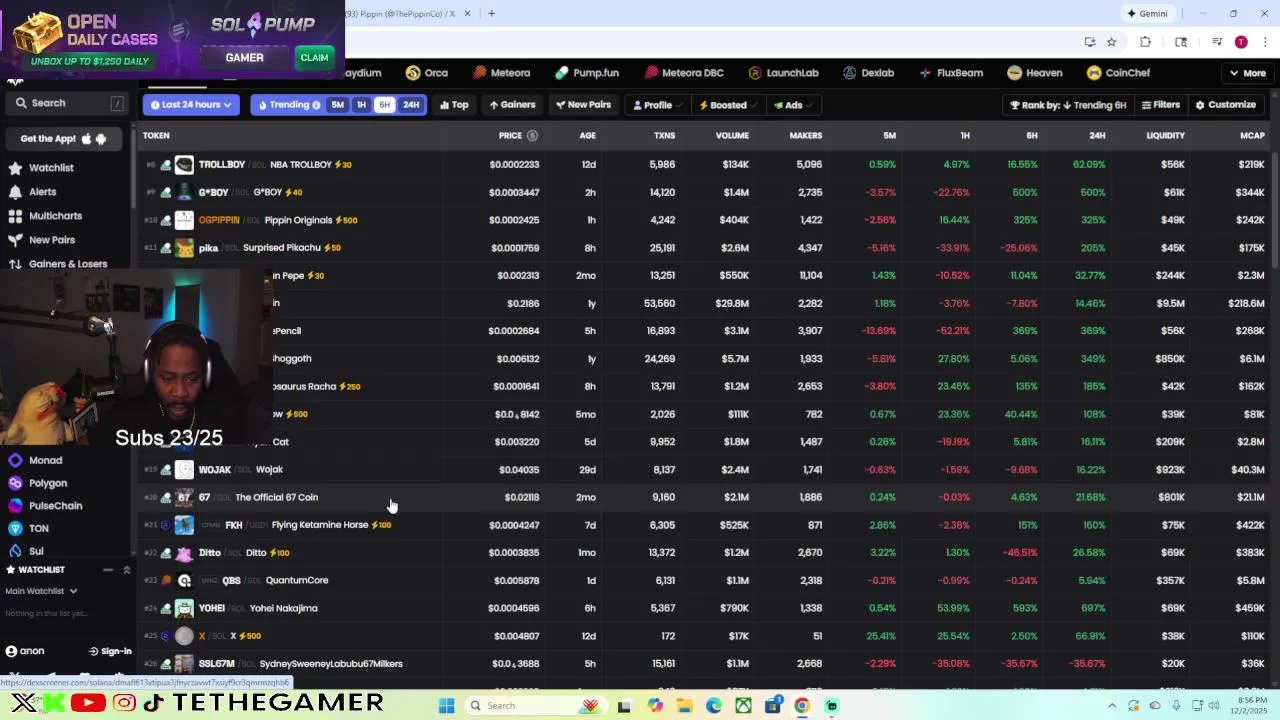Select the Orca DEX icon
Screen dimensions: 1280x720
coord(412,73)
